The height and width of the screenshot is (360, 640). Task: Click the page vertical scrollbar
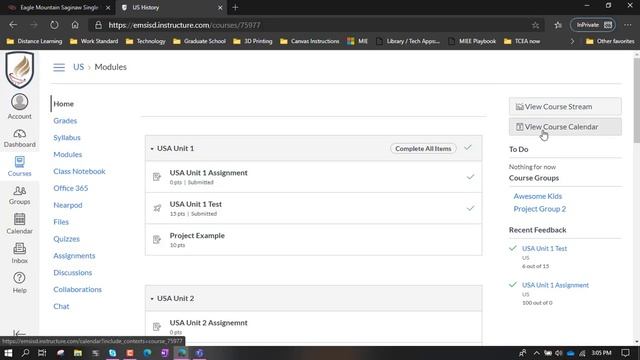point(636,100)
